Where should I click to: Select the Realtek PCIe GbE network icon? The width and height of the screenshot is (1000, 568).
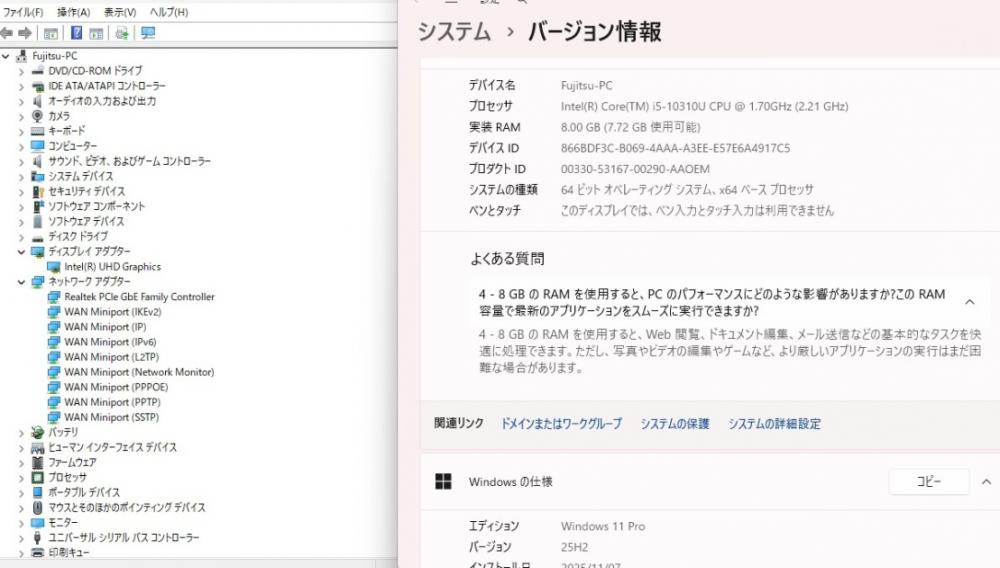(x=54, y=296)
